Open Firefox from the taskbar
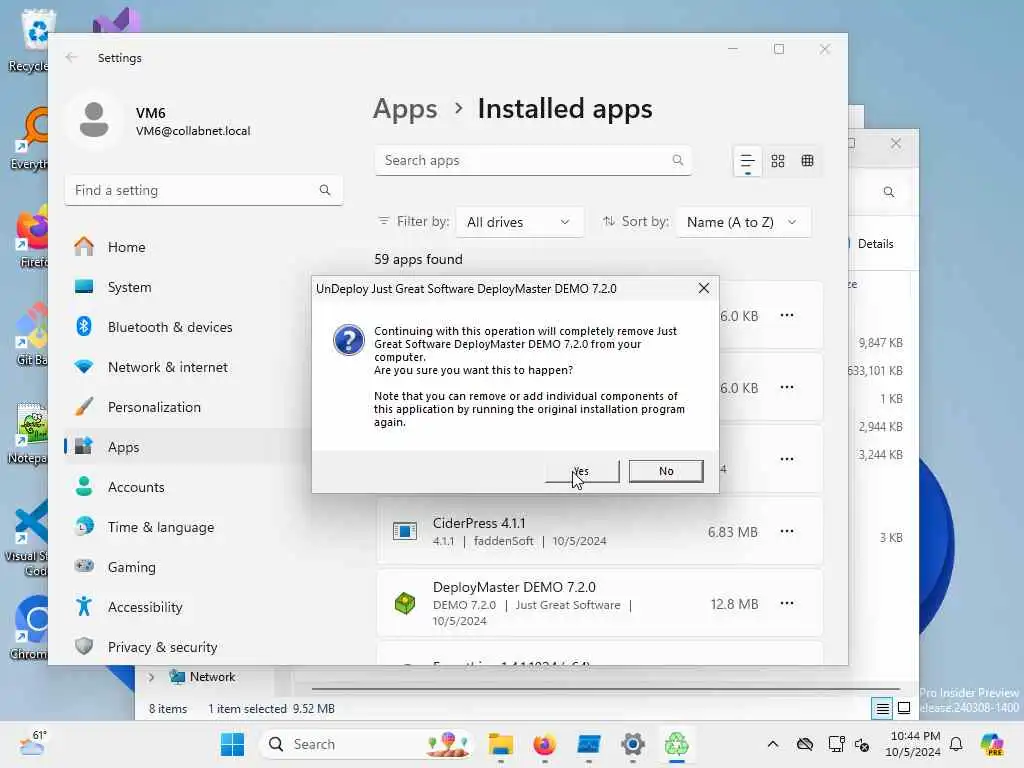This screenshot has width=1024, height=768. [544, 744]
